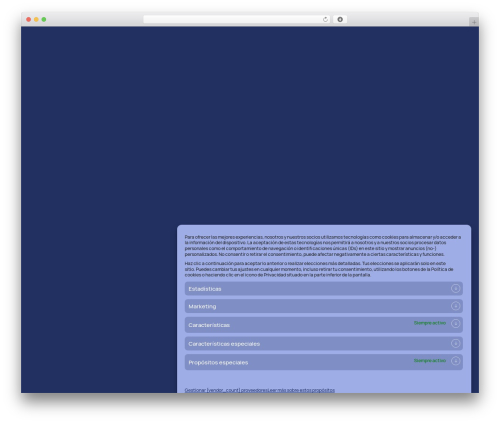Expand the Estadísticas section arrow
The height and width of the screenshot is (423, 500).
pyautogui.click(x=455, y=288)
